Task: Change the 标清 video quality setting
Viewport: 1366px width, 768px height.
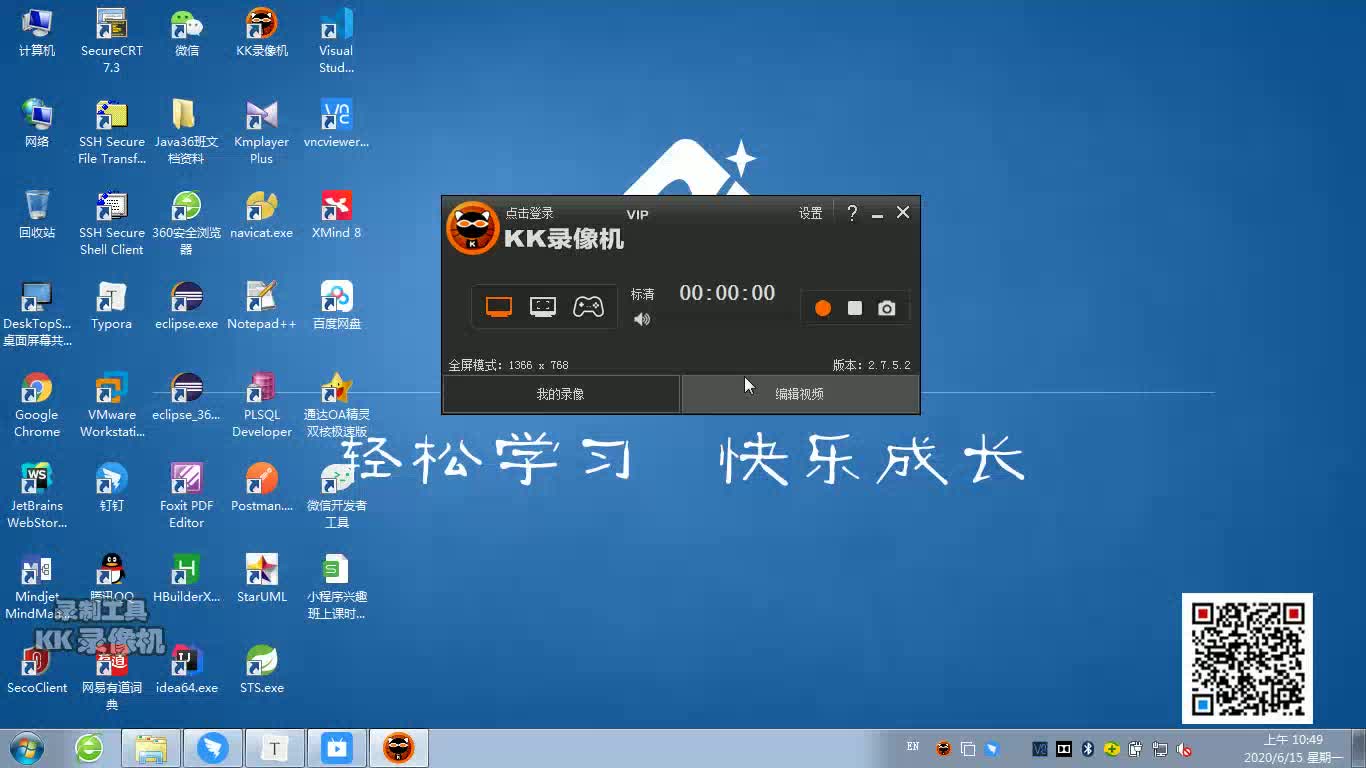Action: tap(642, 294)
